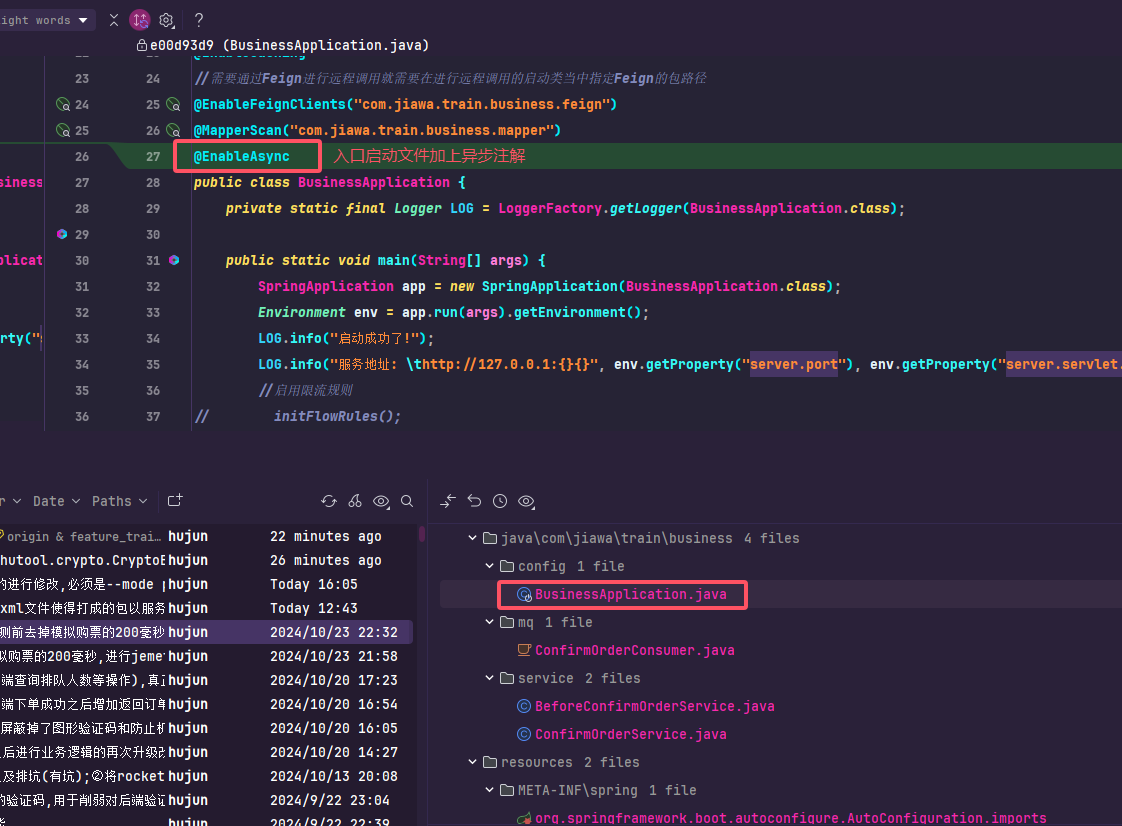Click the collapse unchanged fragments icon
1122x826 pixels.
tap(114, 20)
